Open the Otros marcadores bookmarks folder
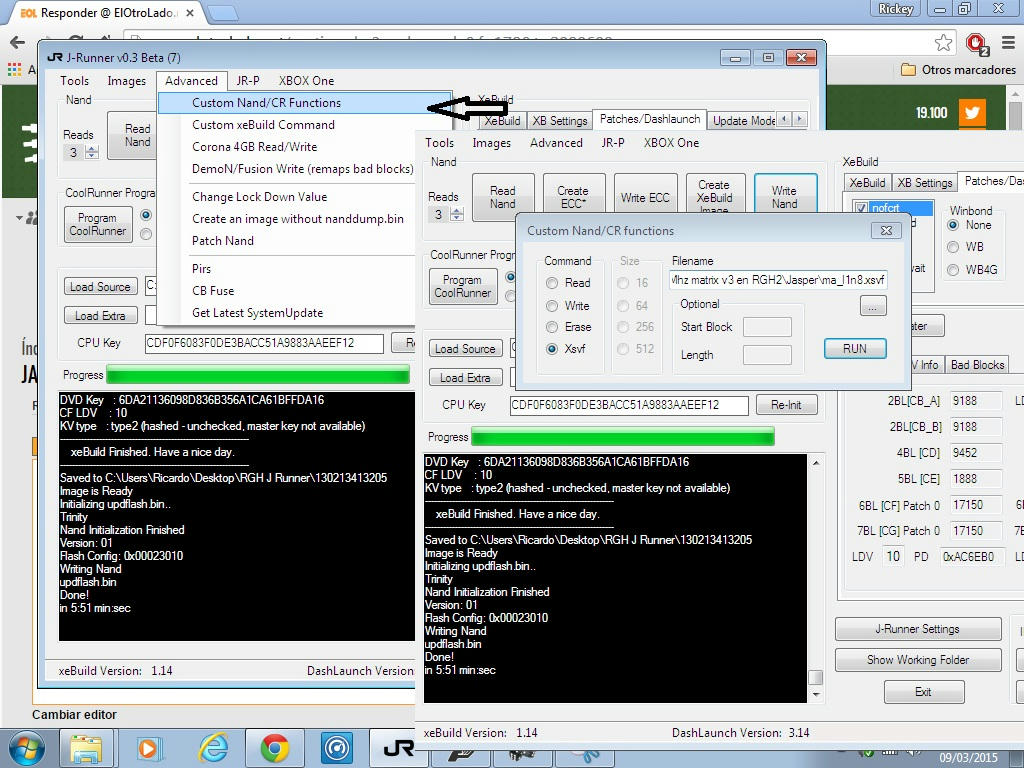This screenshot has width=1024, height=768. 958,69
